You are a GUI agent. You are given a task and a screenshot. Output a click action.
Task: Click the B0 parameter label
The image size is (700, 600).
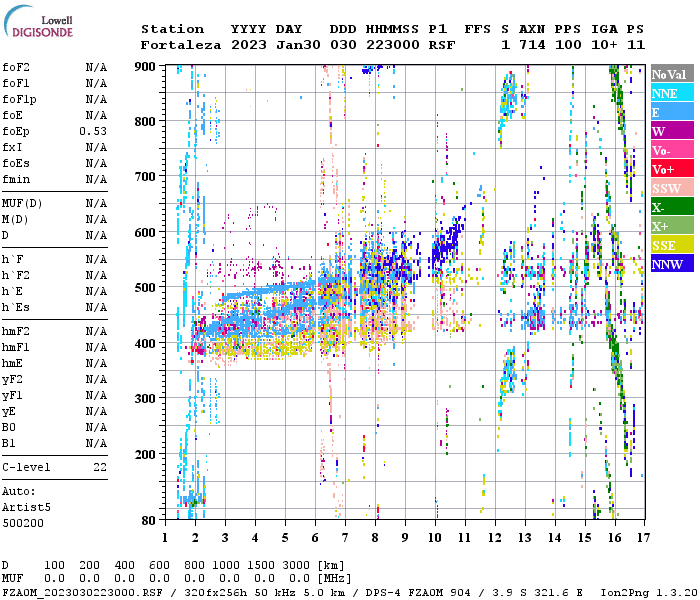[8, 427]
